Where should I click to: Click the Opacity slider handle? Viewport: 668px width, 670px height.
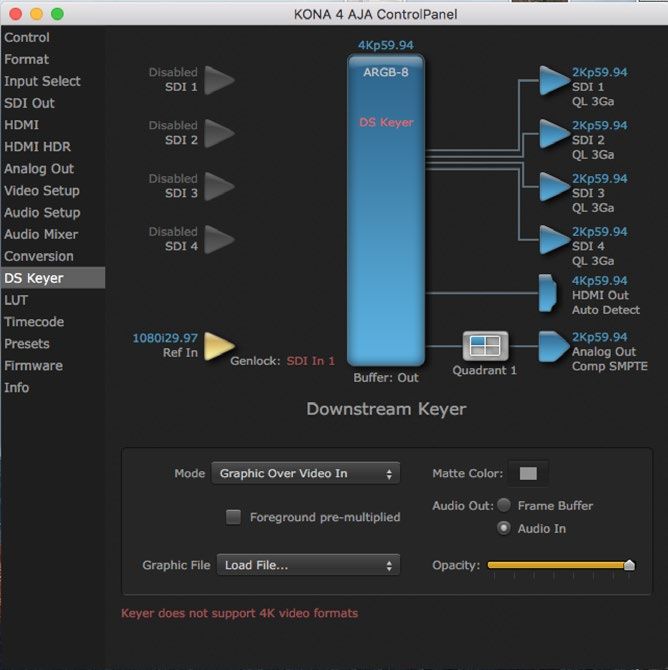pos(629,565)
